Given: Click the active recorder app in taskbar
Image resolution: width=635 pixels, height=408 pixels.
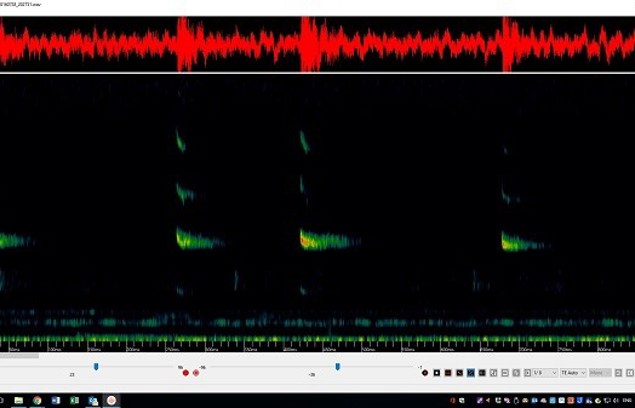Looking at the screenshot, I should [113, 400].
